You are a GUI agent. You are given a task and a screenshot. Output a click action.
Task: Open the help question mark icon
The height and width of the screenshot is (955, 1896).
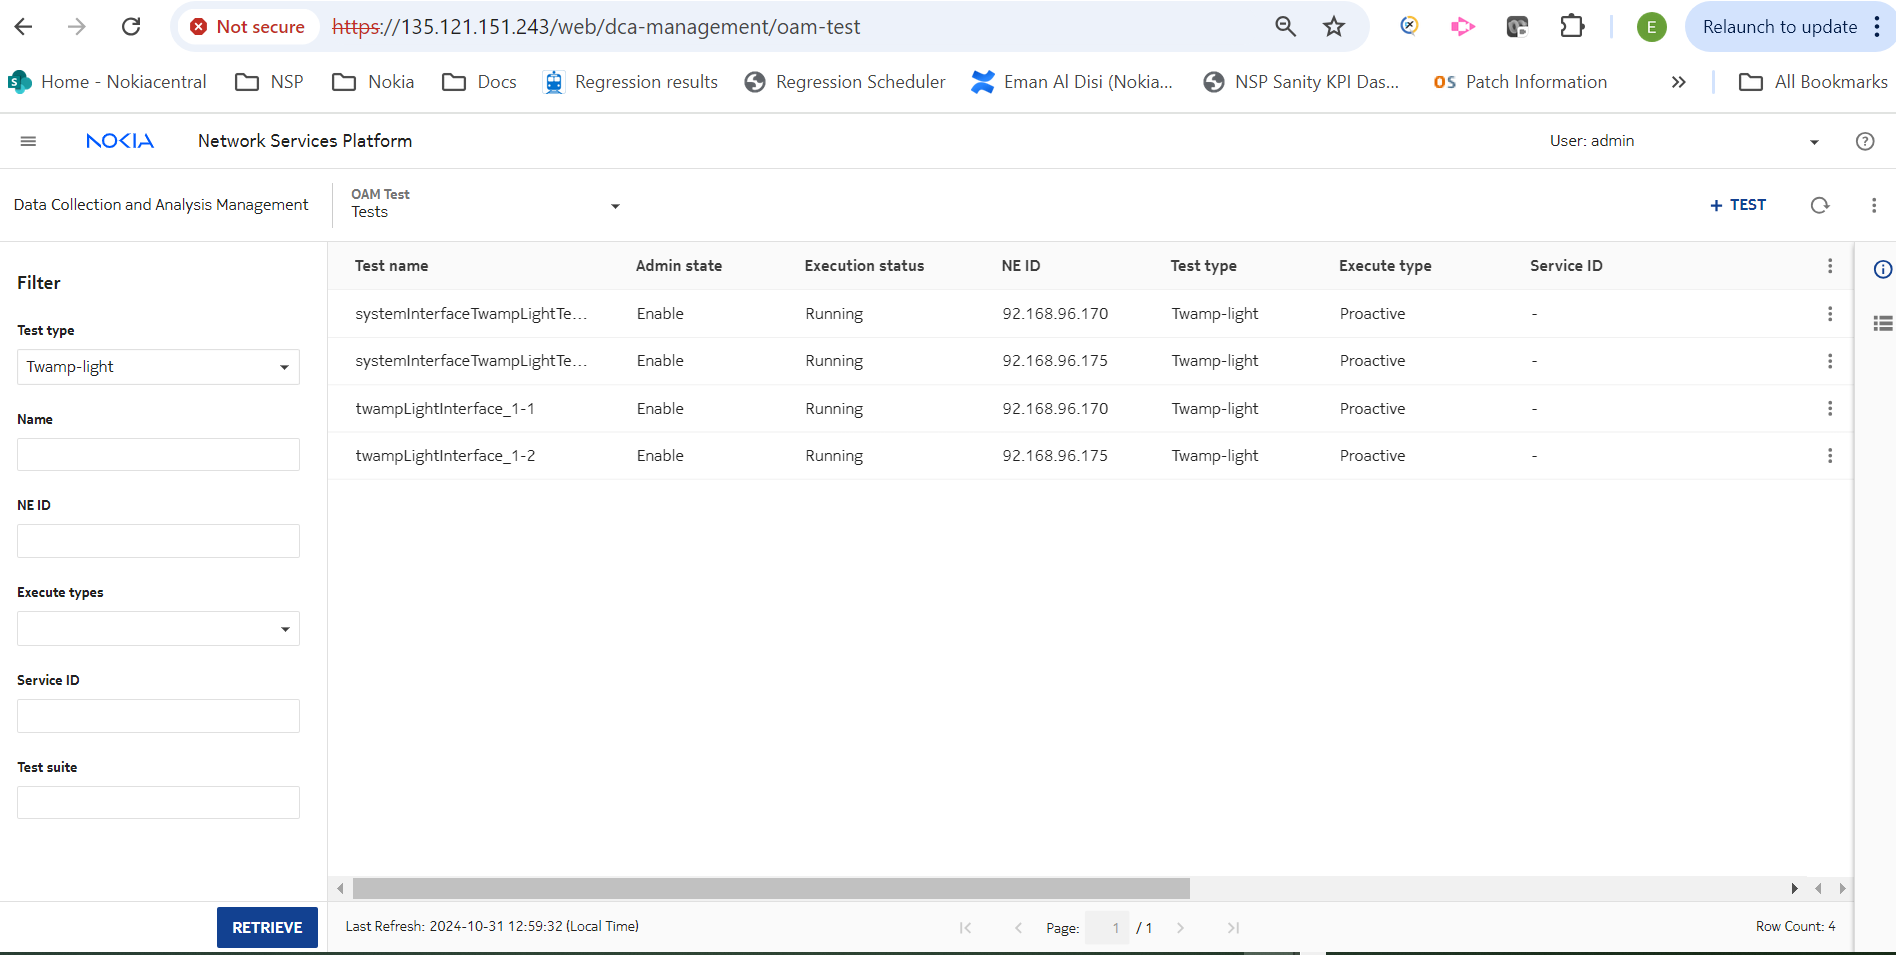tap(1864, 141)
